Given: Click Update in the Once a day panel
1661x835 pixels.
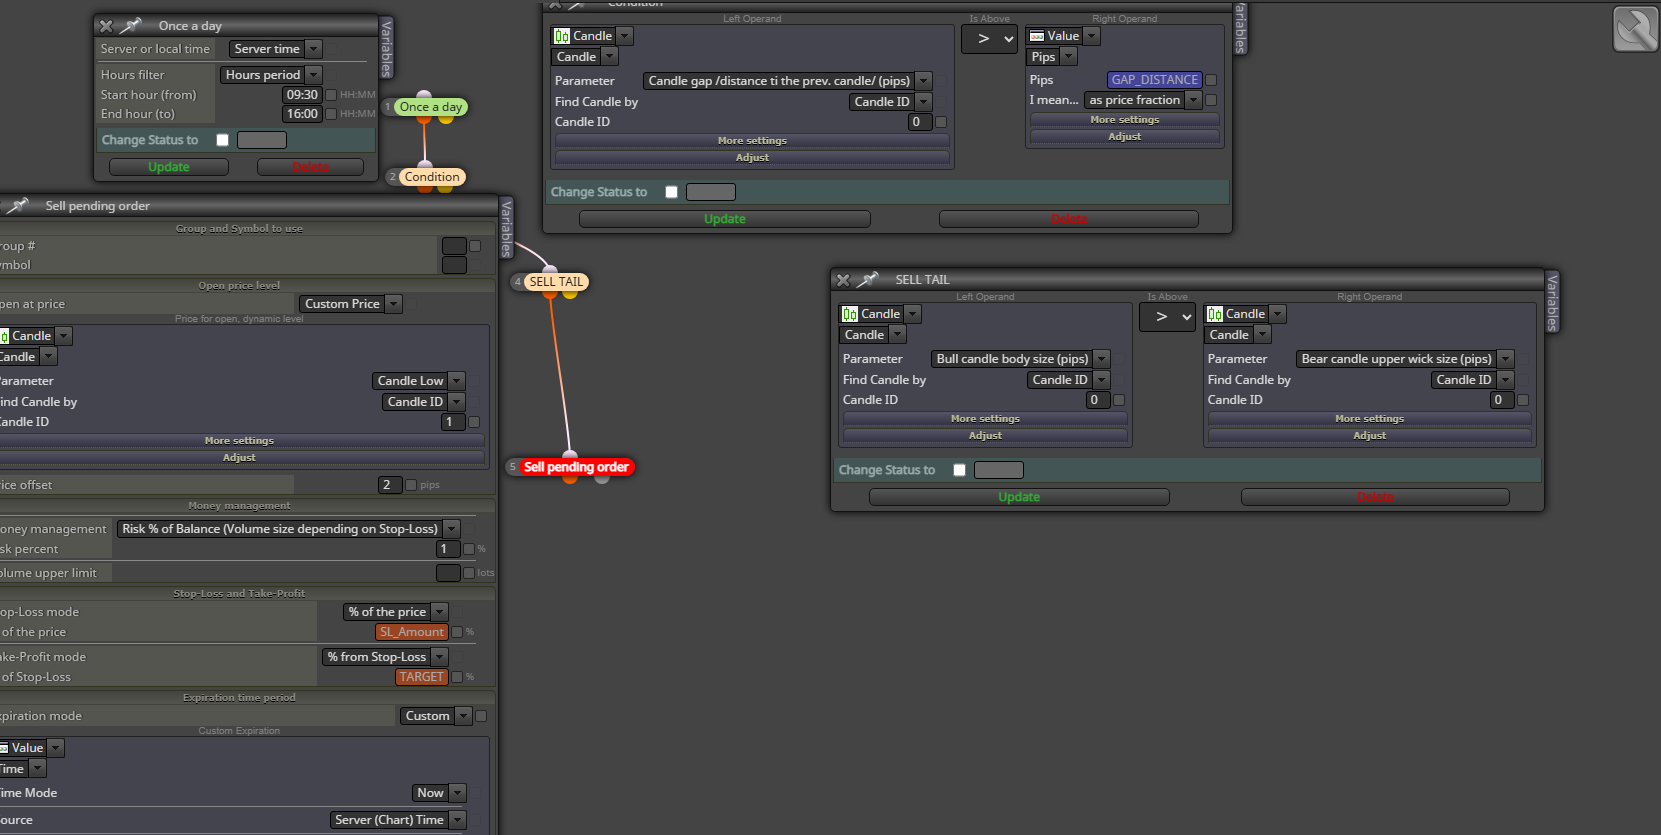Looking at the screenshot, I should pos(169,167).
